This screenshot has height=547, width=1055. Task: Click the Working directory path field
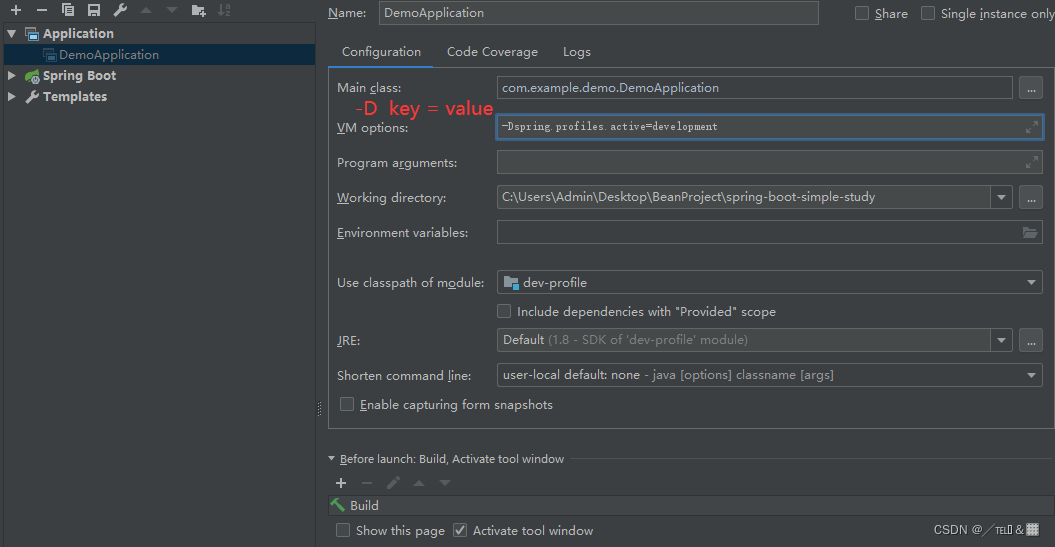click(743, 197)
